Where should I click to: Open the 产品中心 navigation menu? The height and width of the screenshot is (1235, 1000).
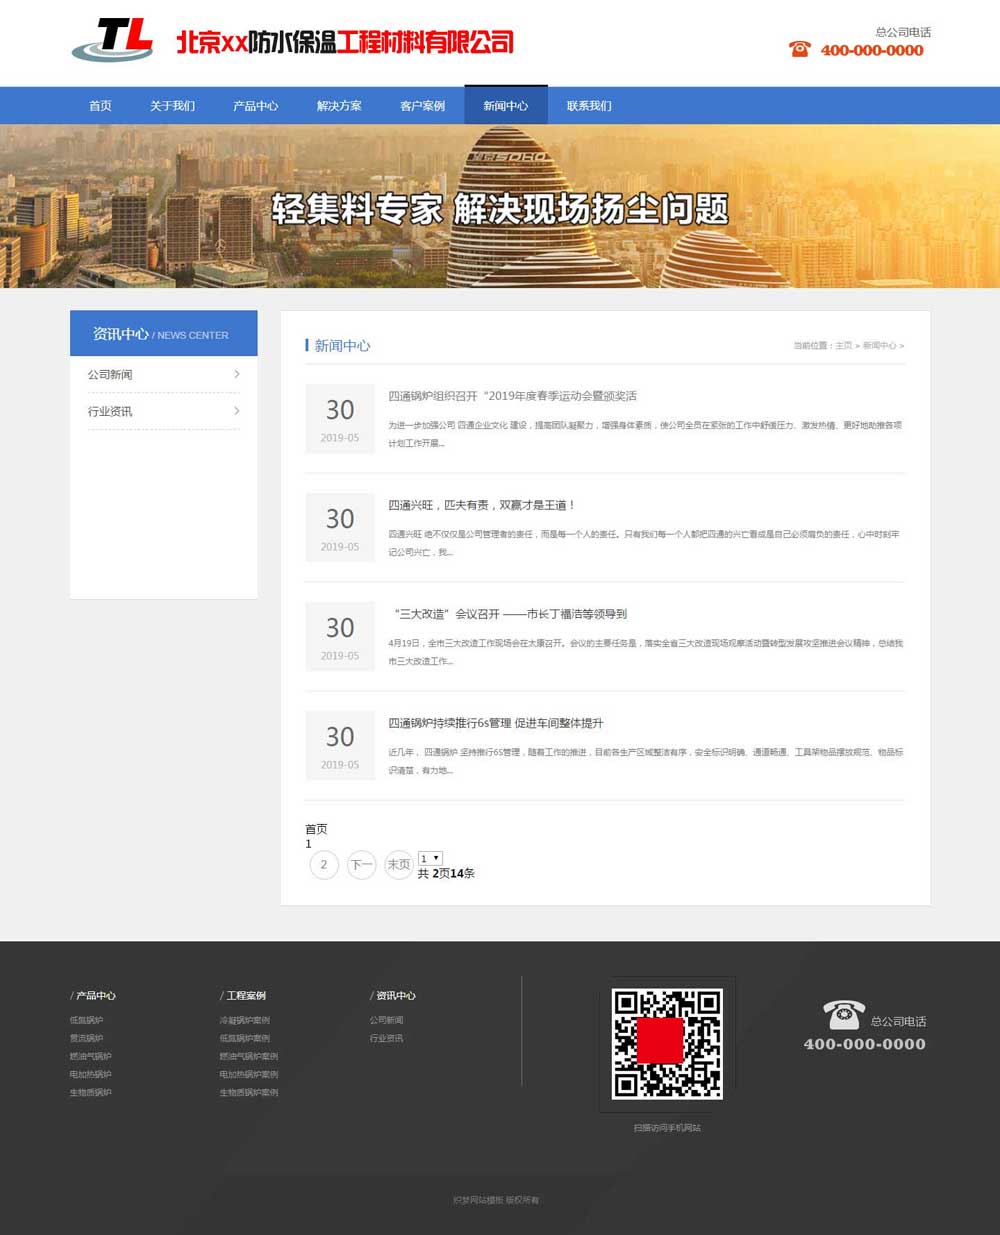pos(255,105)
